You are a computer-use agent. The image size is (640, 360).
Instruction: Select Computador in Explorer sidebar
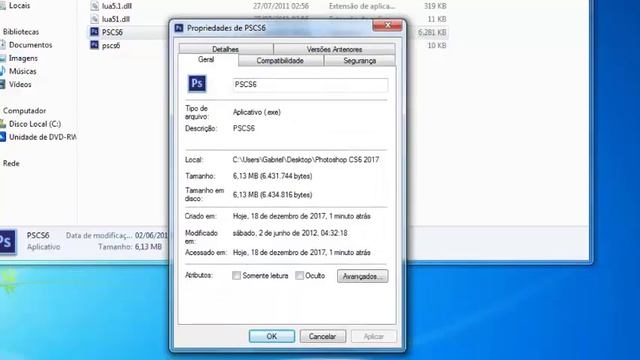point(24,111)
